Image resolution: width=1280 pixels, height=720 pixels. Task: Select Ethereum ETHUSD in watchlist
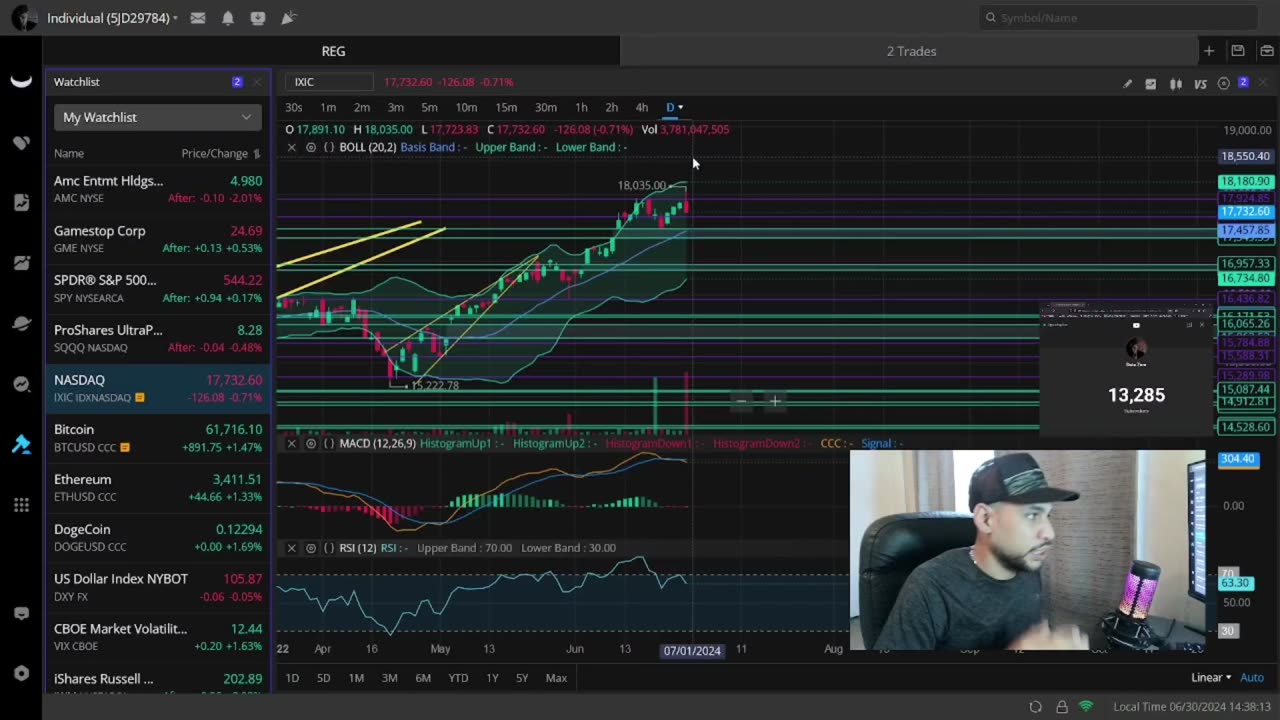[x=158, y=488]
